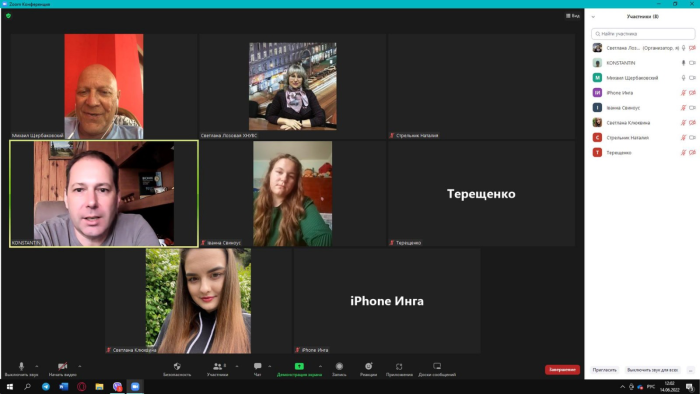Select Светлана Клюквина video tile
This screenshot has height=394, width=700.
(x=198, y=301)
